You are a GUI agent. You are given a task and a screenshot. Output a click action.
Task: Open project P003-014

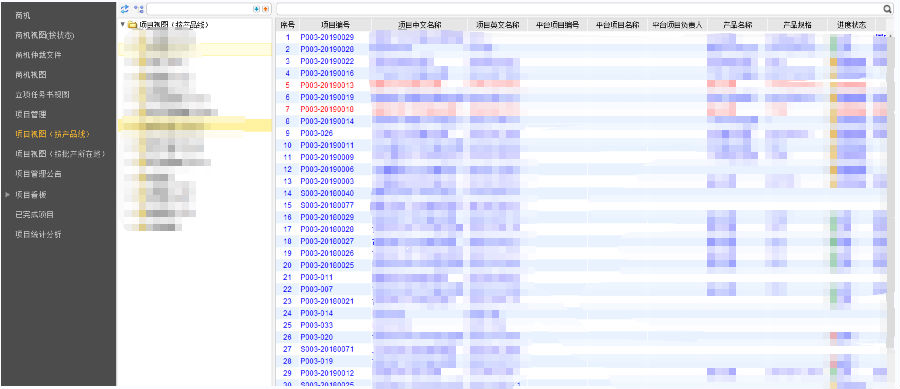point(316,313)
